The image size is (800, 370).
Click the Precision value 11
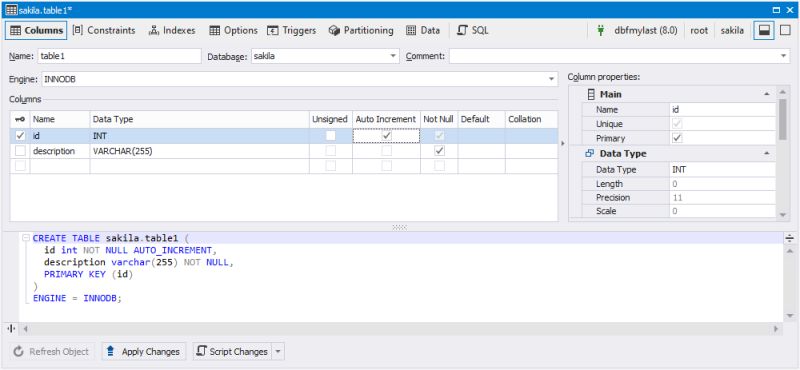point(722,198)
